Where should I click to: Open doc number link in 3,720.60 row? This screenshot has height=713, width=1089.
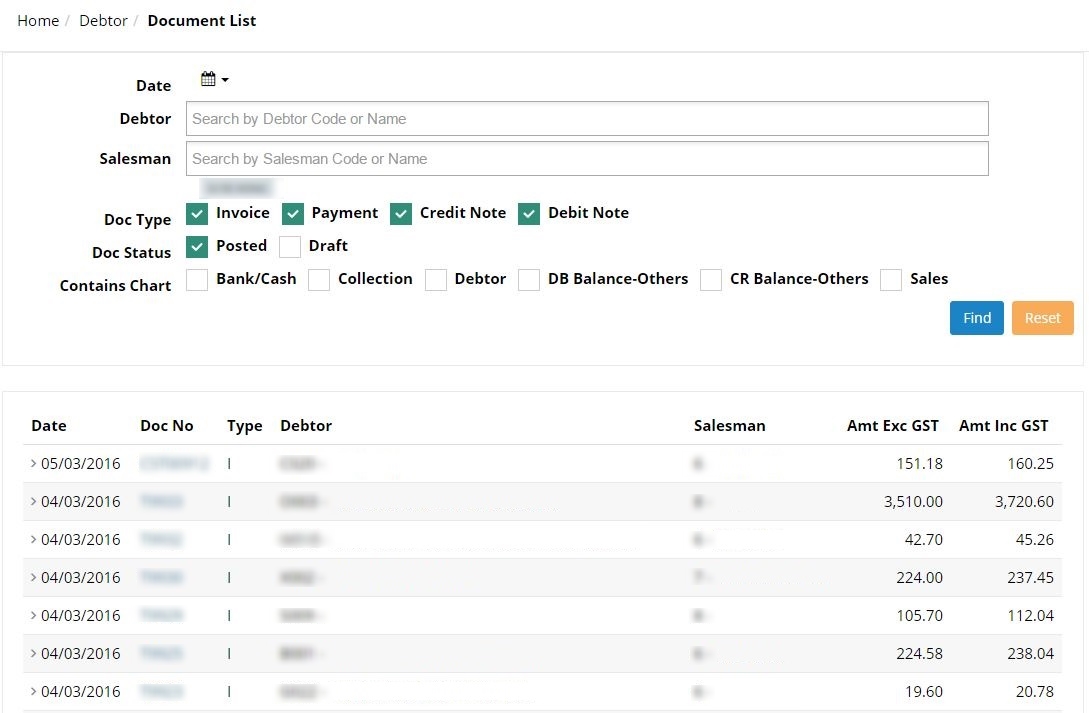162,501
